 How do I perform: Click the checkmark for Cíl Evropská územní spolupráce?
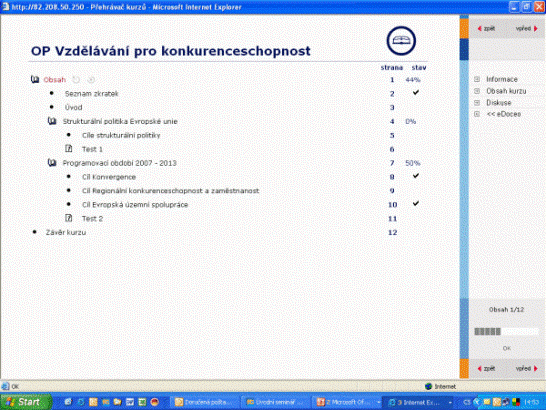pos(416,203)
